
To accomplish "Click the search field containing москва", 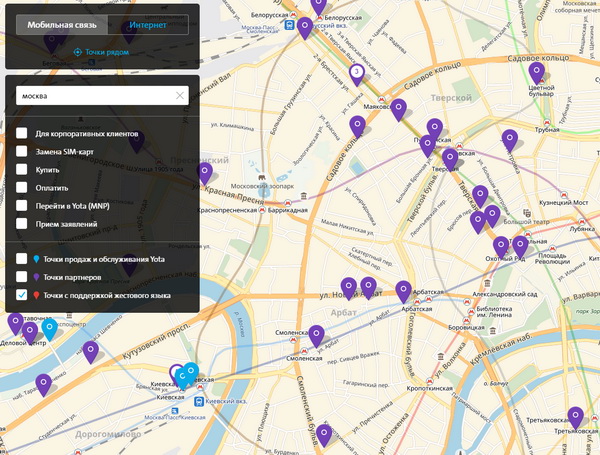I will pyautogui.click(x=102, y=96).
